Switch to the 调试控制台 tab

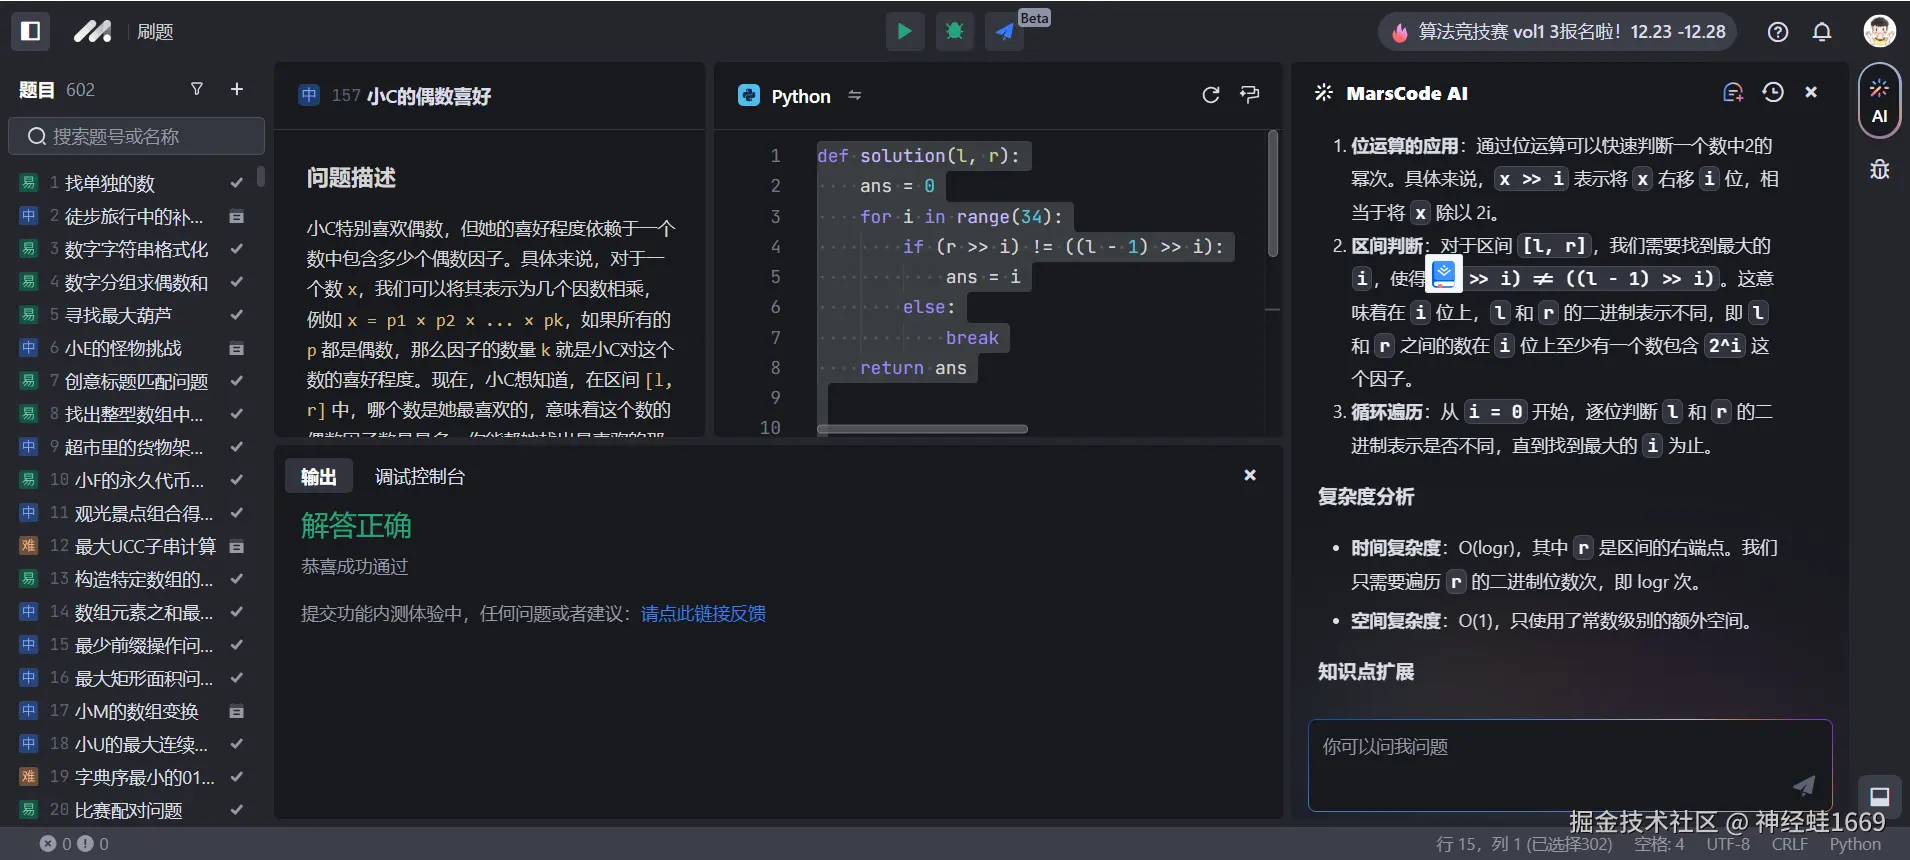[419, 477]
